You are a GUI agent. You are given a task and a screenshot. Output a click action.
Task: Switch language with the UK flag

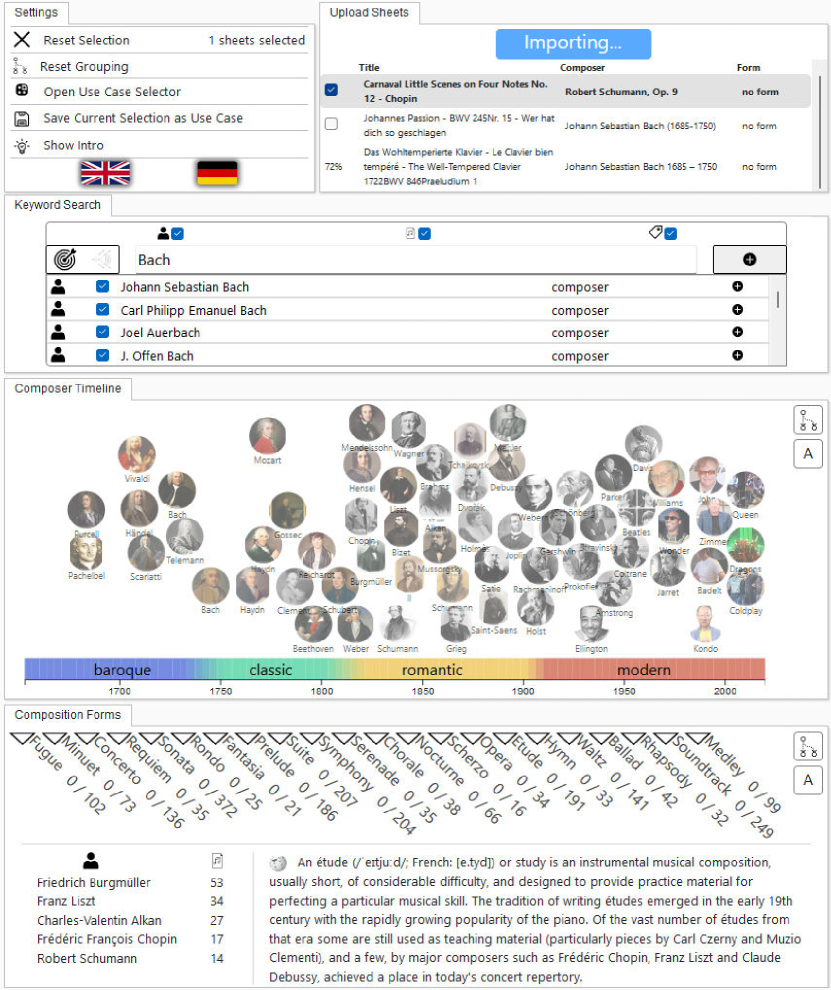point(105,173)
